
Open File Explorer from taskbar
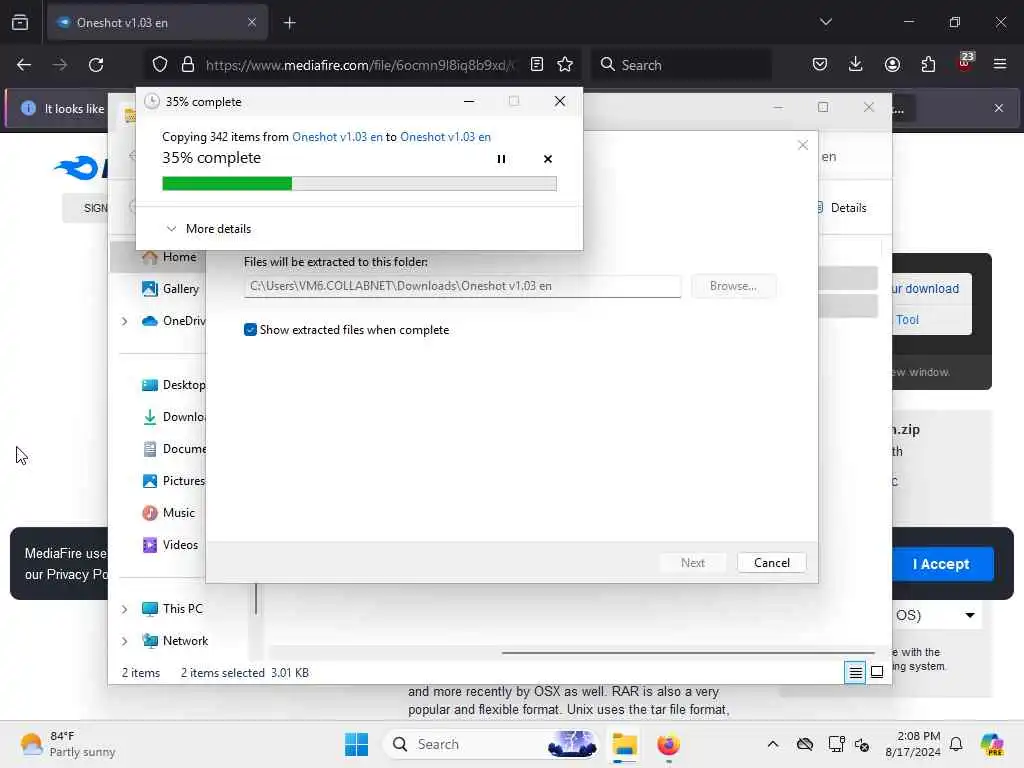624,744
